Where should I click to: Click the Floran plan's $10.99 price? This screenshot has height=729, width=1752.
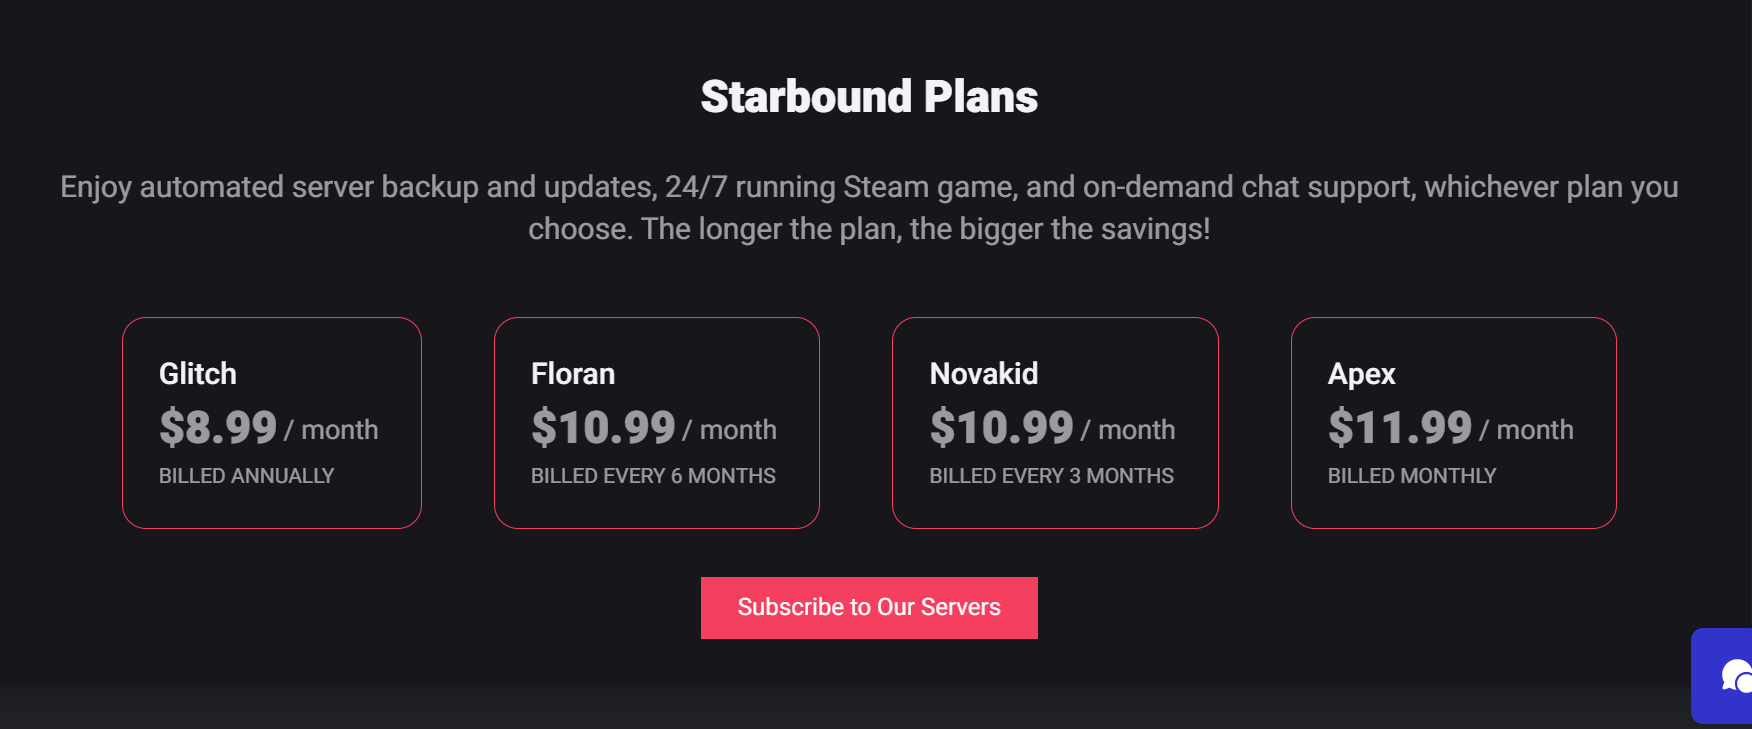(x=603, y=428)
